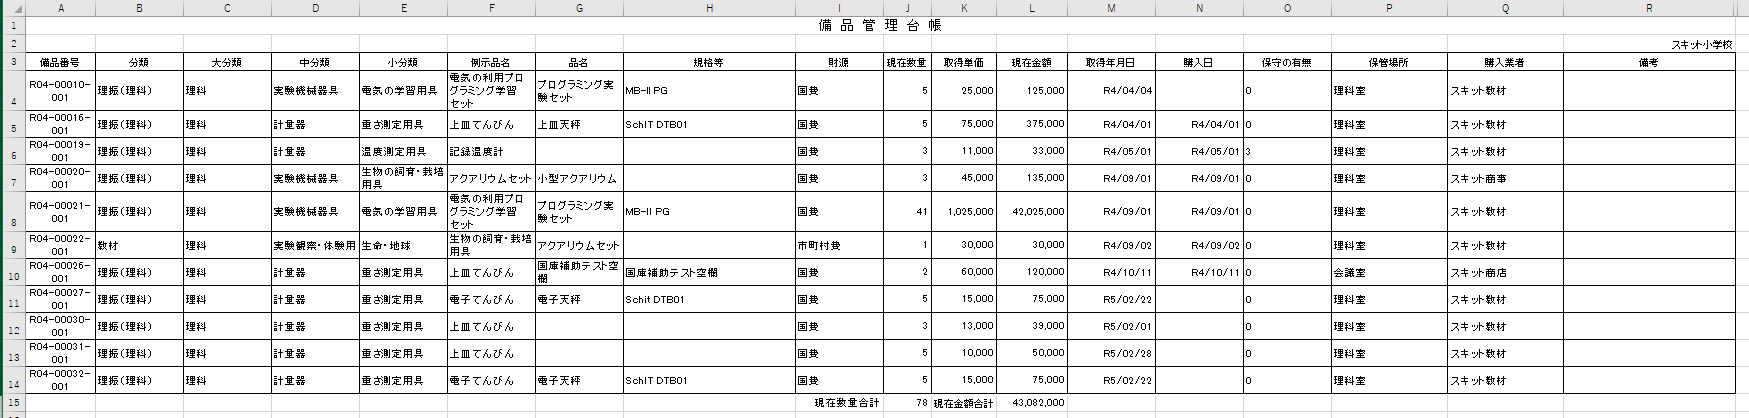Select column H header

[709, 8]
